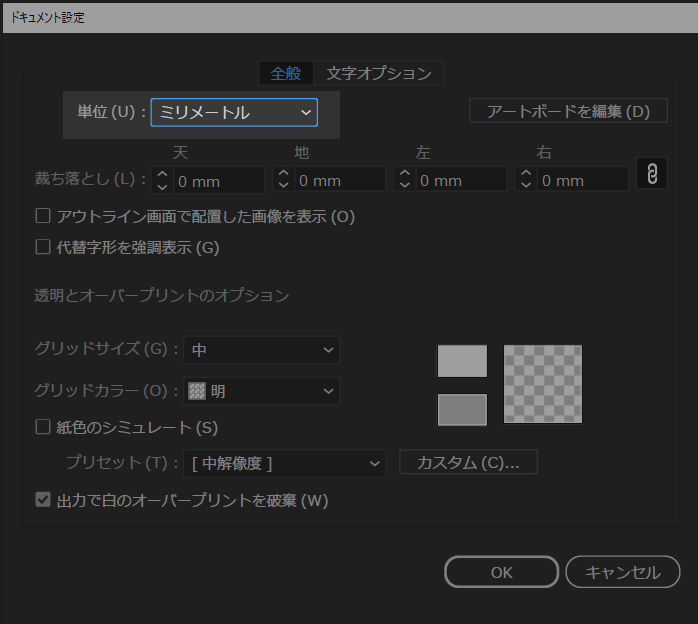Image resolution: width=698 pixels, height=624 pixels.
Task: Enable アウトライン画面で配置した画像を表示 checkbox
Action: [43, 216]
